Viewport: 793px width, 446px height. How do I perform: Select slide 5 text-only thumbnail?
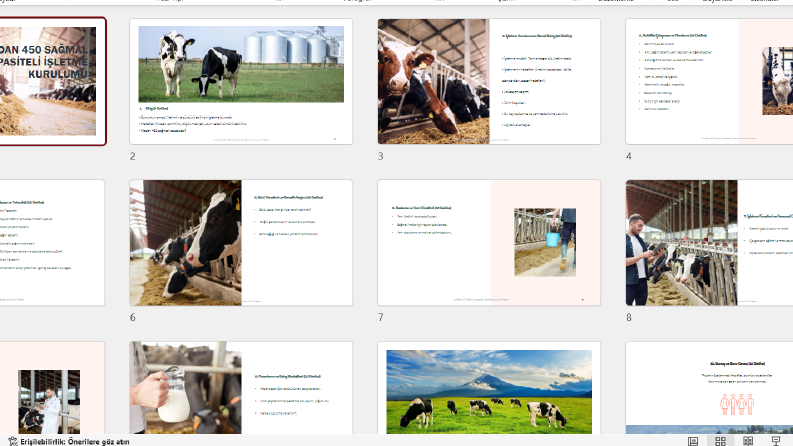pyautogui.click(x=52, y=243)
